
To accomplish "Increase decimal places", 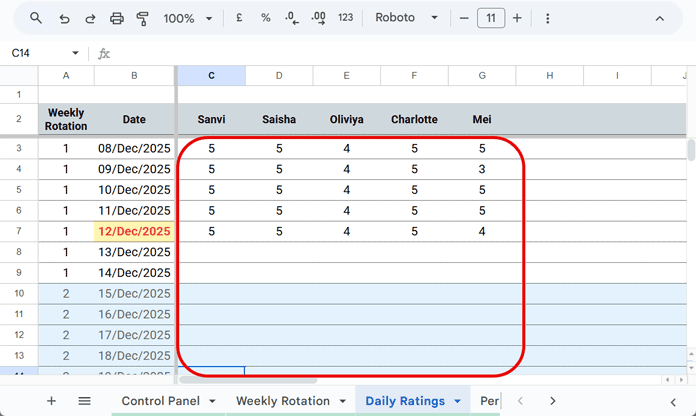I will [318, 18].
